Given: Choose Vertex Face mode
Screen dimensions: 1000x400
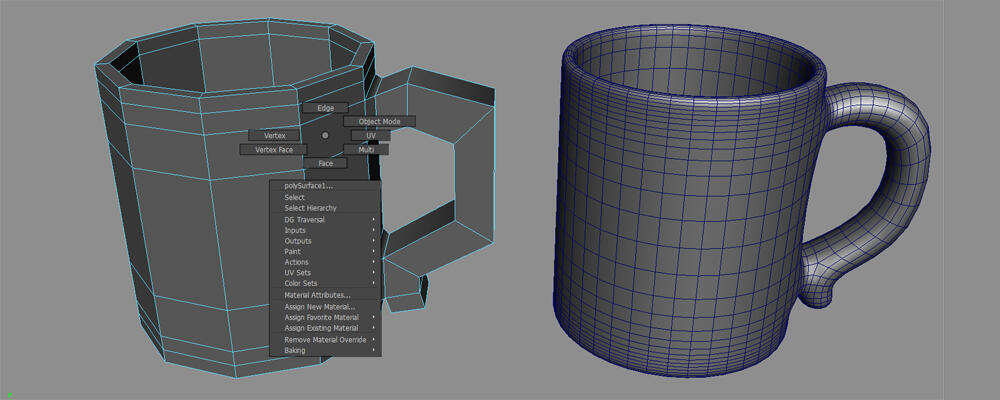Looking at the screenshot, I should (x=273, y=149).
